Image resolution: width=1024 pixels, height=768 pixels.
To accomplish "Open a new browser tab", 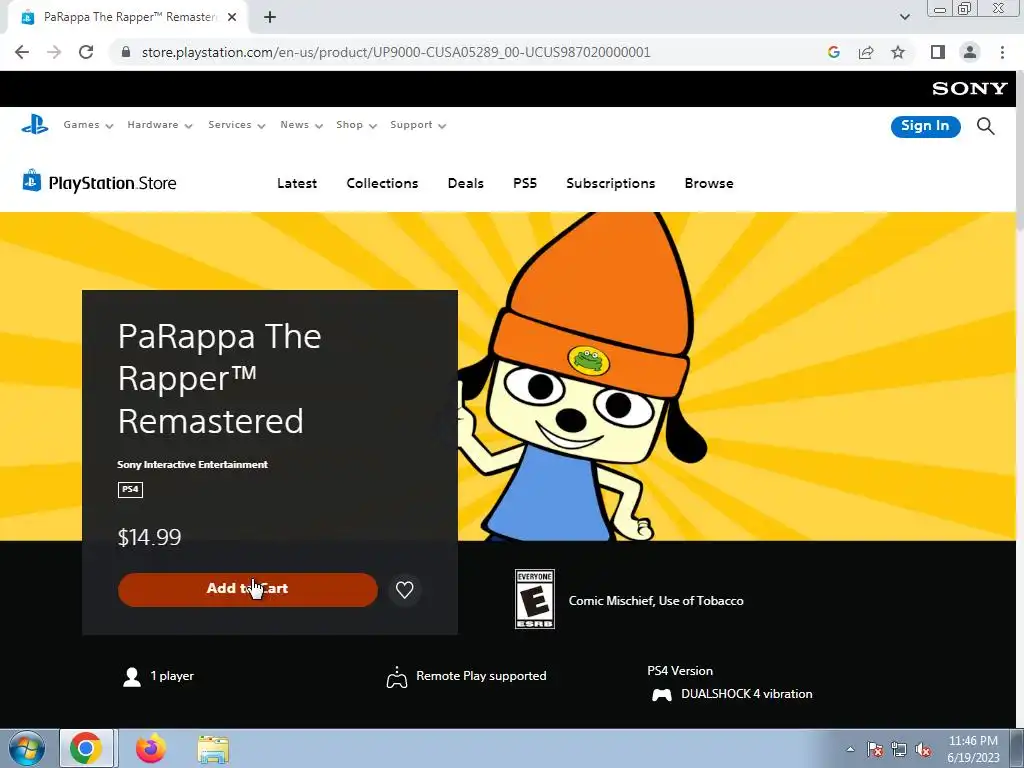I will 270,17.
